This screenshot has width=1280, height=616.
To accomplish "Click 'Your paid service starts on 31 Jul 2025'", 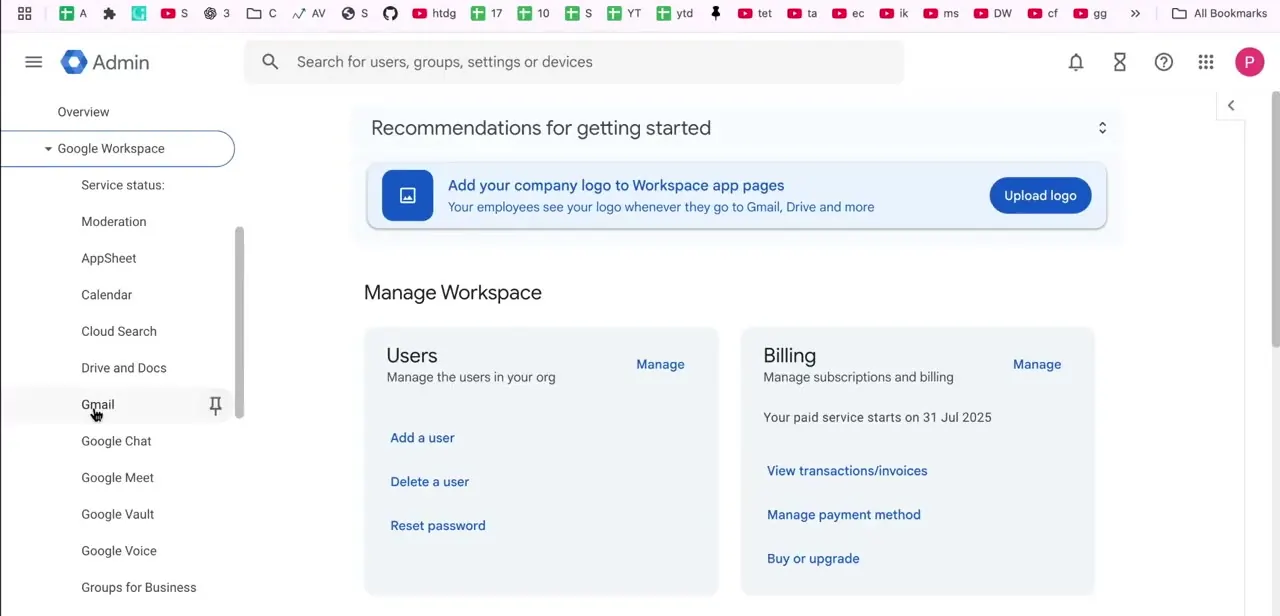I will click(x=877, y=417).
